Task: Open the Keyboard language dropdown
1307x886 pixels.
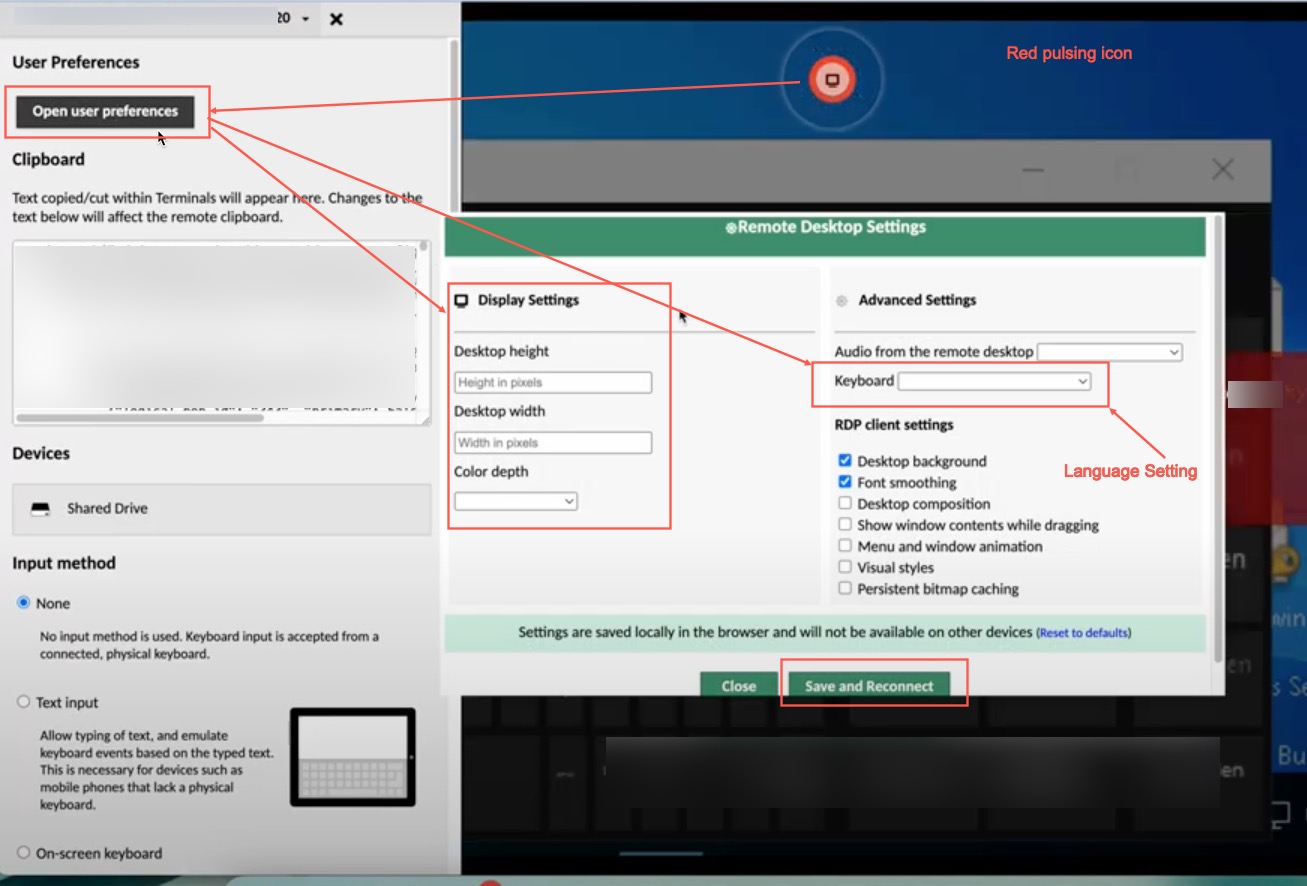Action: point(994,381)
